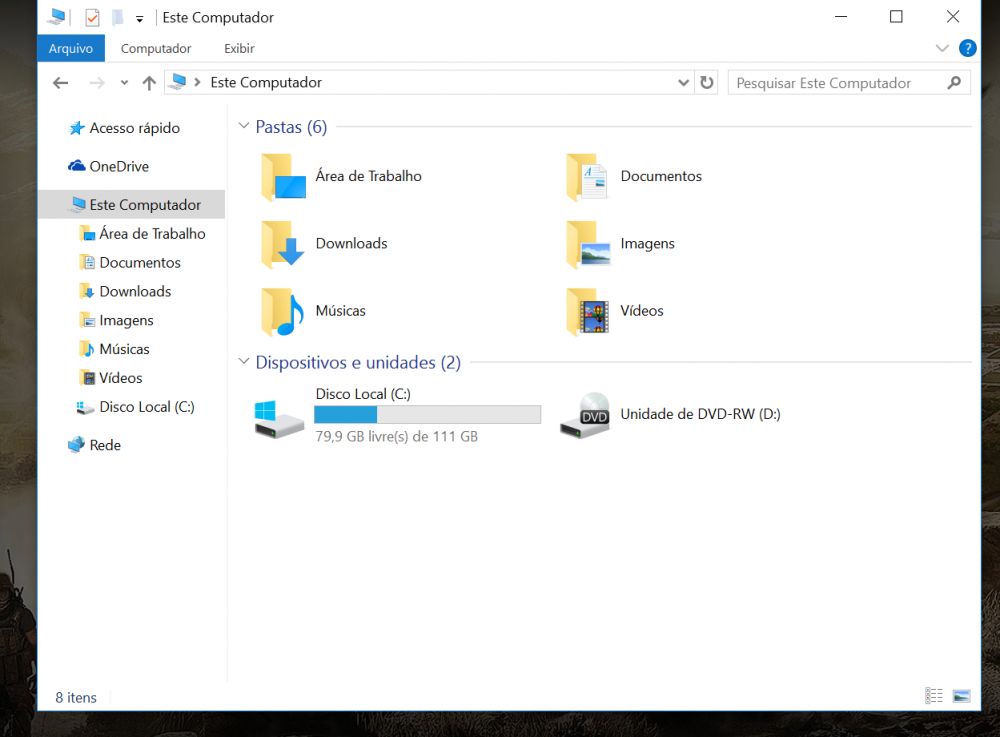Image resolution: width=1000 pixels, height=737 pixels.
Task: Open the Área de Trabalho folder icon
Action: [283, 177]
